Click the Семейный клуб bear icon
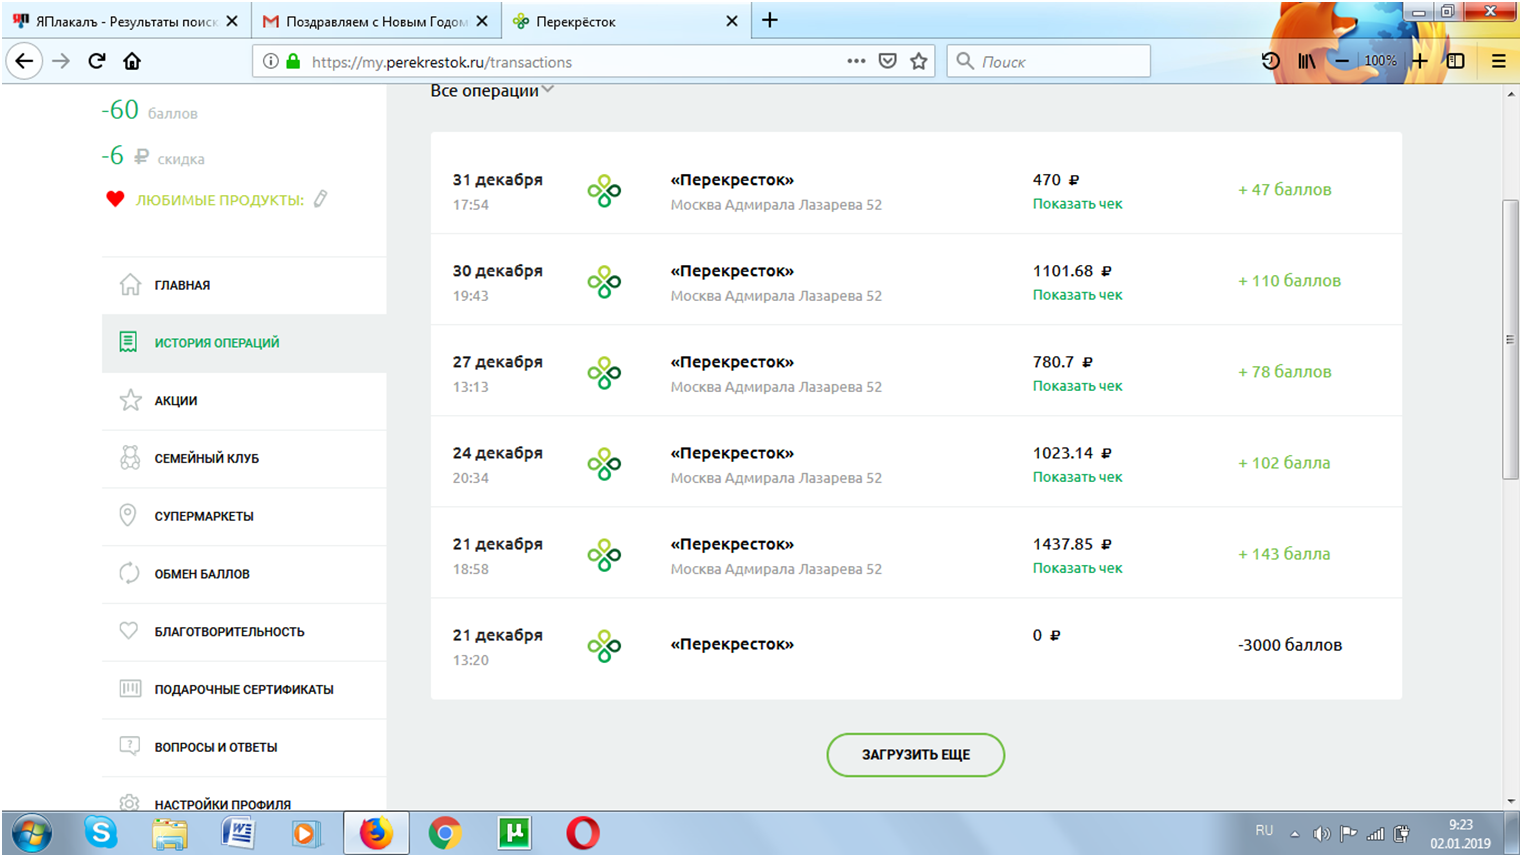1522x857 pixels. click(130, 458)
